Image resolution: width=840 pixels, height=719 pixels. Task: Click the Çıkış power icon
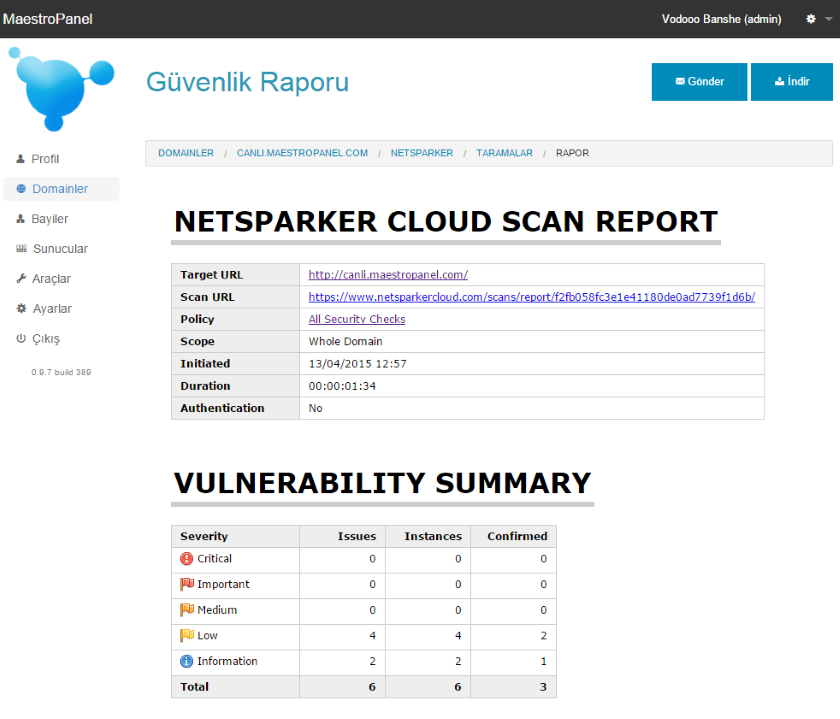[21, 339]
